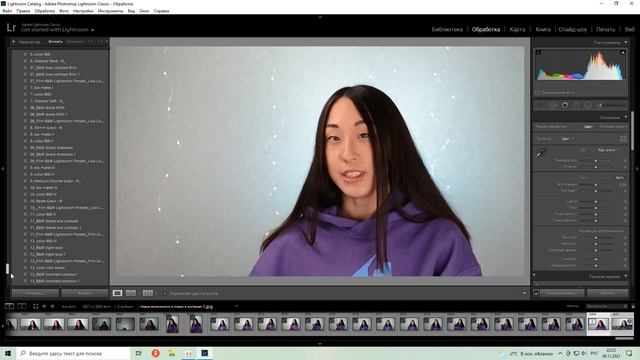Select the Radial Filter tool
Viewport: 640px width, 360px height.
[588, 105]
